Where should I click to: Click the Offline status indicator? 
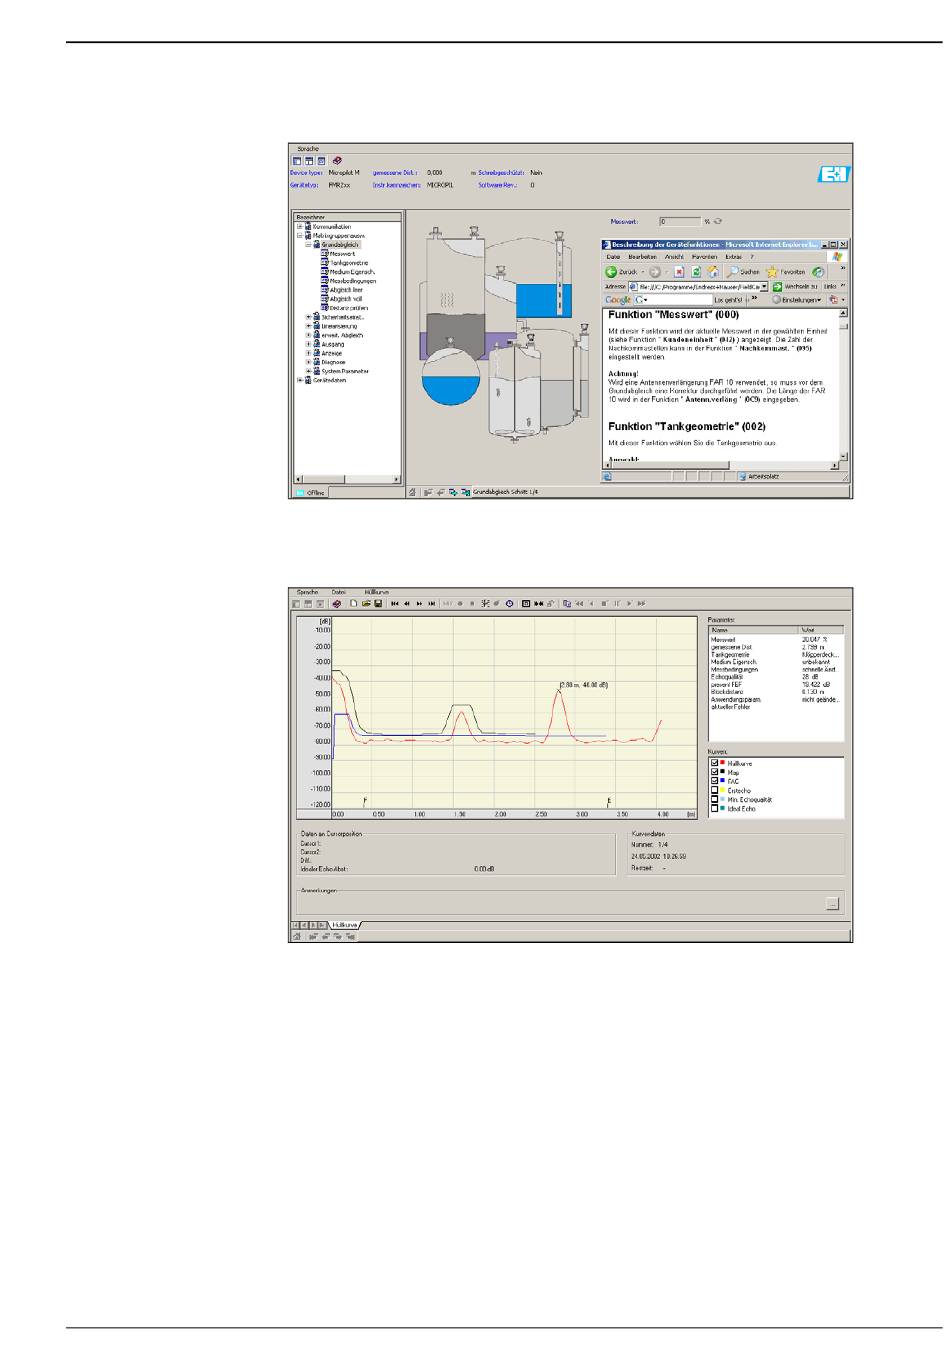(x=311, y=493)
